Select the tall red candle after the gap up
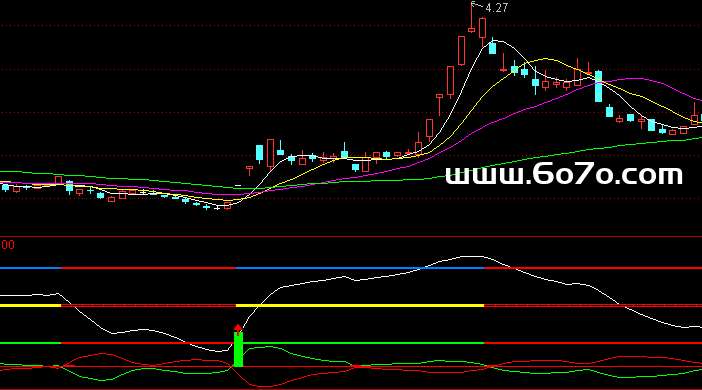 [x=270, y=153]
